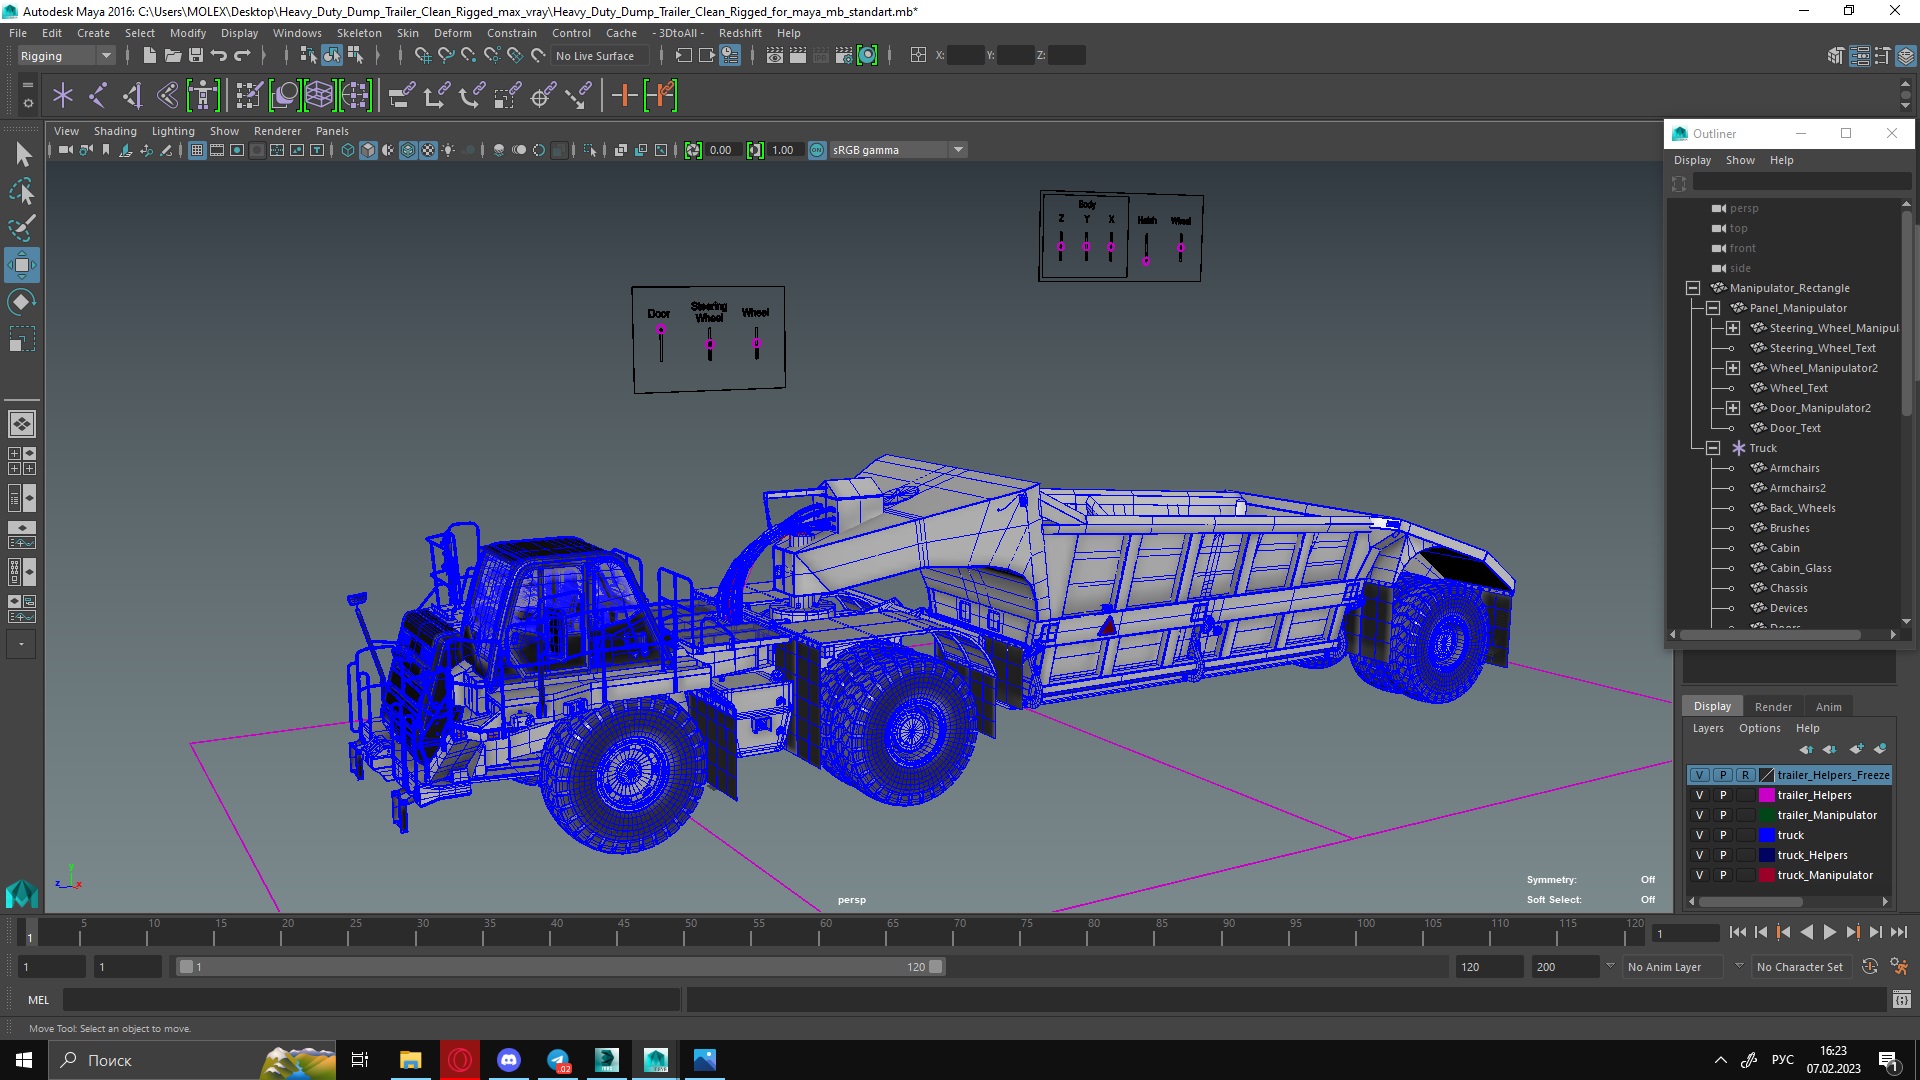Image resolution: width=1920 pixels, height=1080 pixels.
Task: Expand Wheel_Manipulator2 node in Outliner
Action: 1733,368
